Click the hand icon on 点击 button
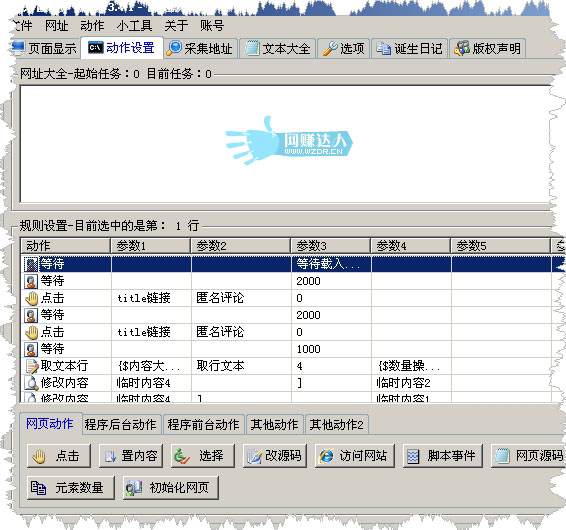Image resolution: width=566 pixels, height=530 pixels. point(39,456)
